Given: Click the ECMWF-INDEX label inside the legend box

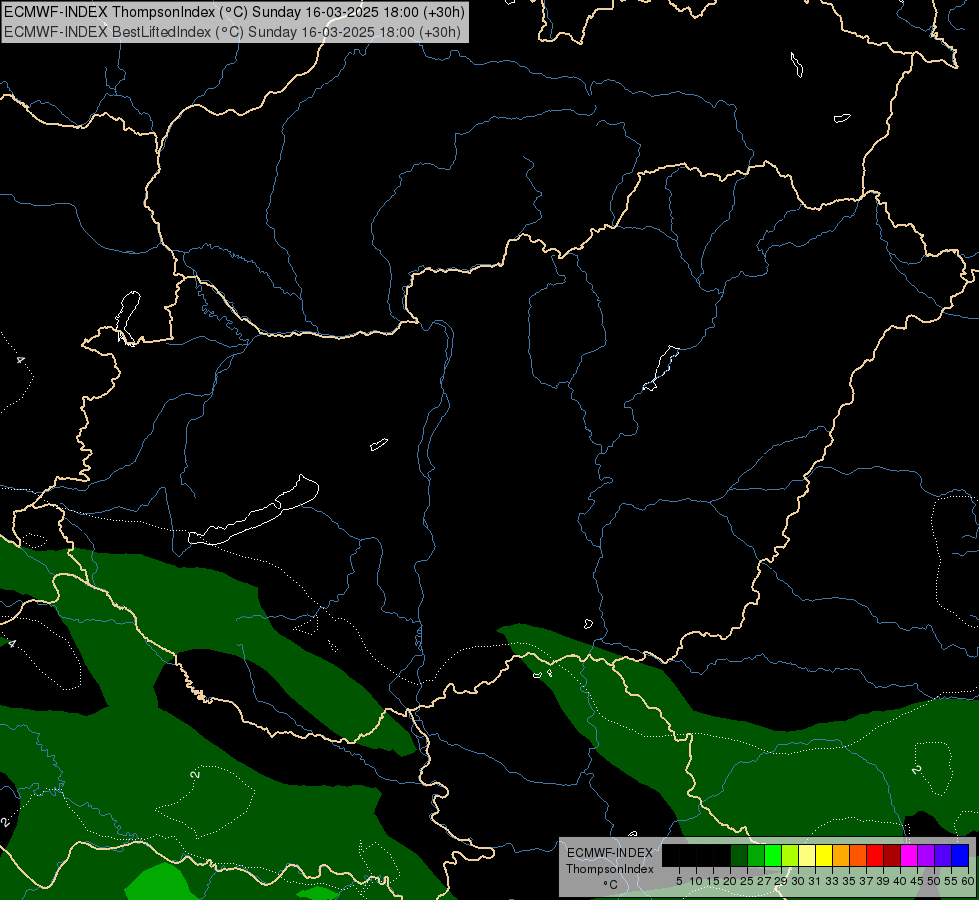Looking at the screenshot, I should pyautogui.click(x=610, y=853).
